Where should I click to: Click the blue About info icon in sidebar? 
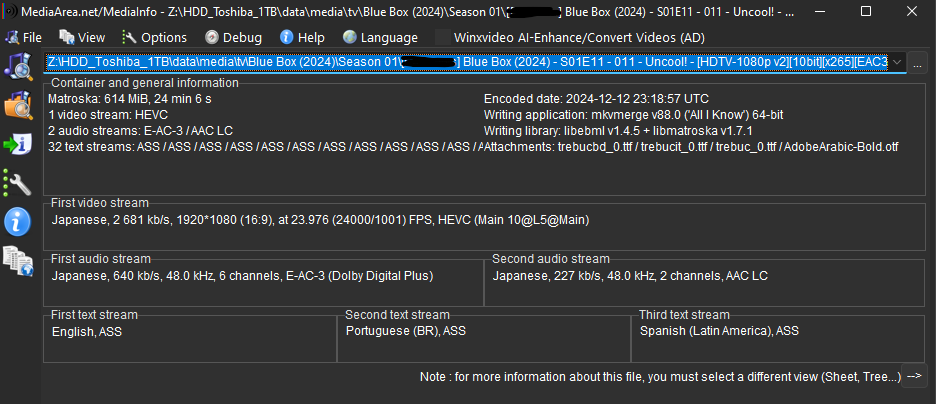(18, 222)
